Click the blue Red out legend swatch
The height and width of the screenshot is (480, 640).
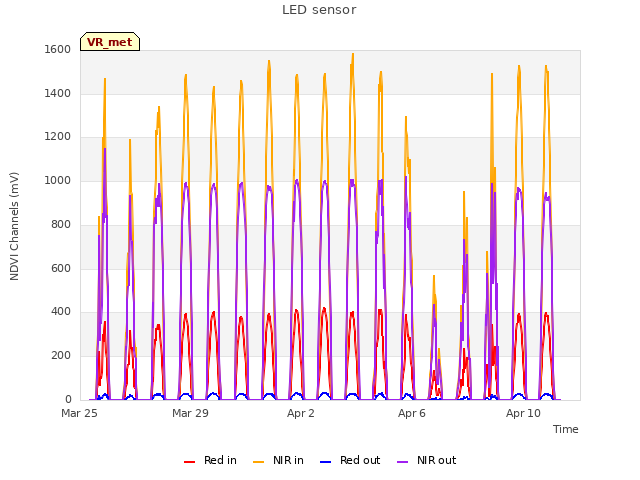(x=325, y=462)
